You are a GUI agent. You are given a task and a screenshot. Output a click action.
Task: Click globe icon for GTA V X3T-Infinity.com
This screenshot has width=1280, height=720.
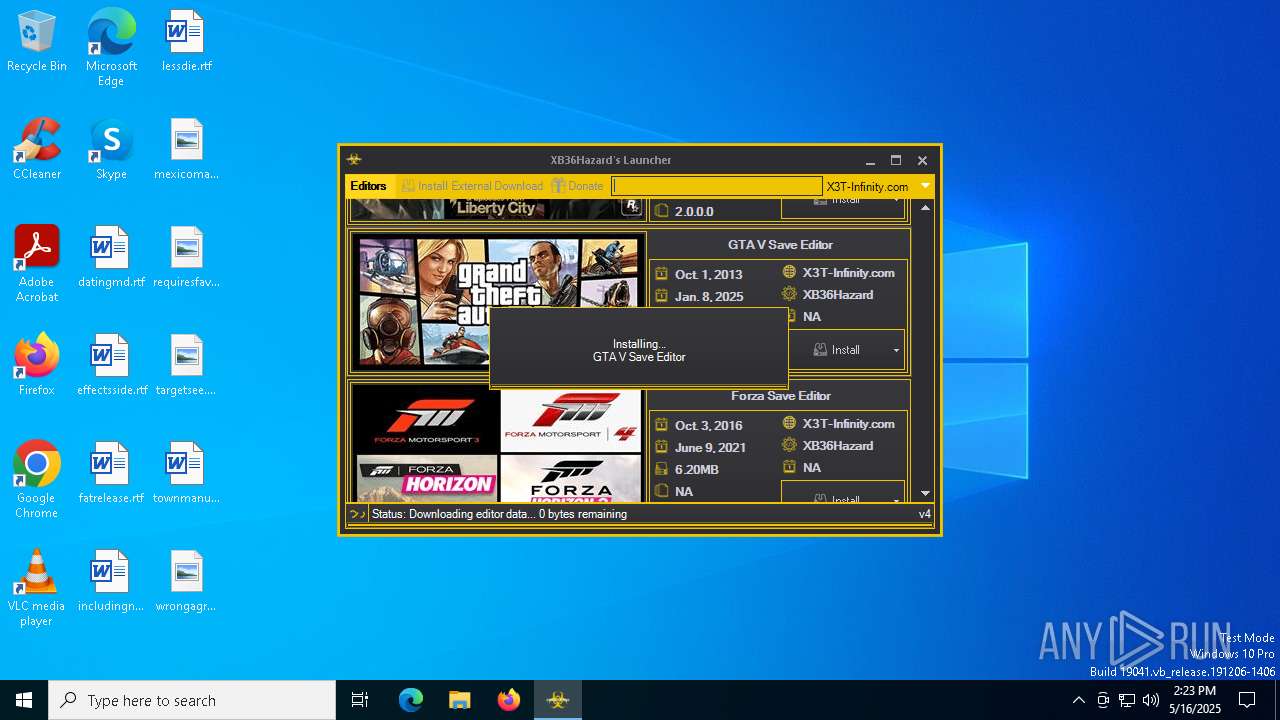pyautogui.click(x=789, y=272)
